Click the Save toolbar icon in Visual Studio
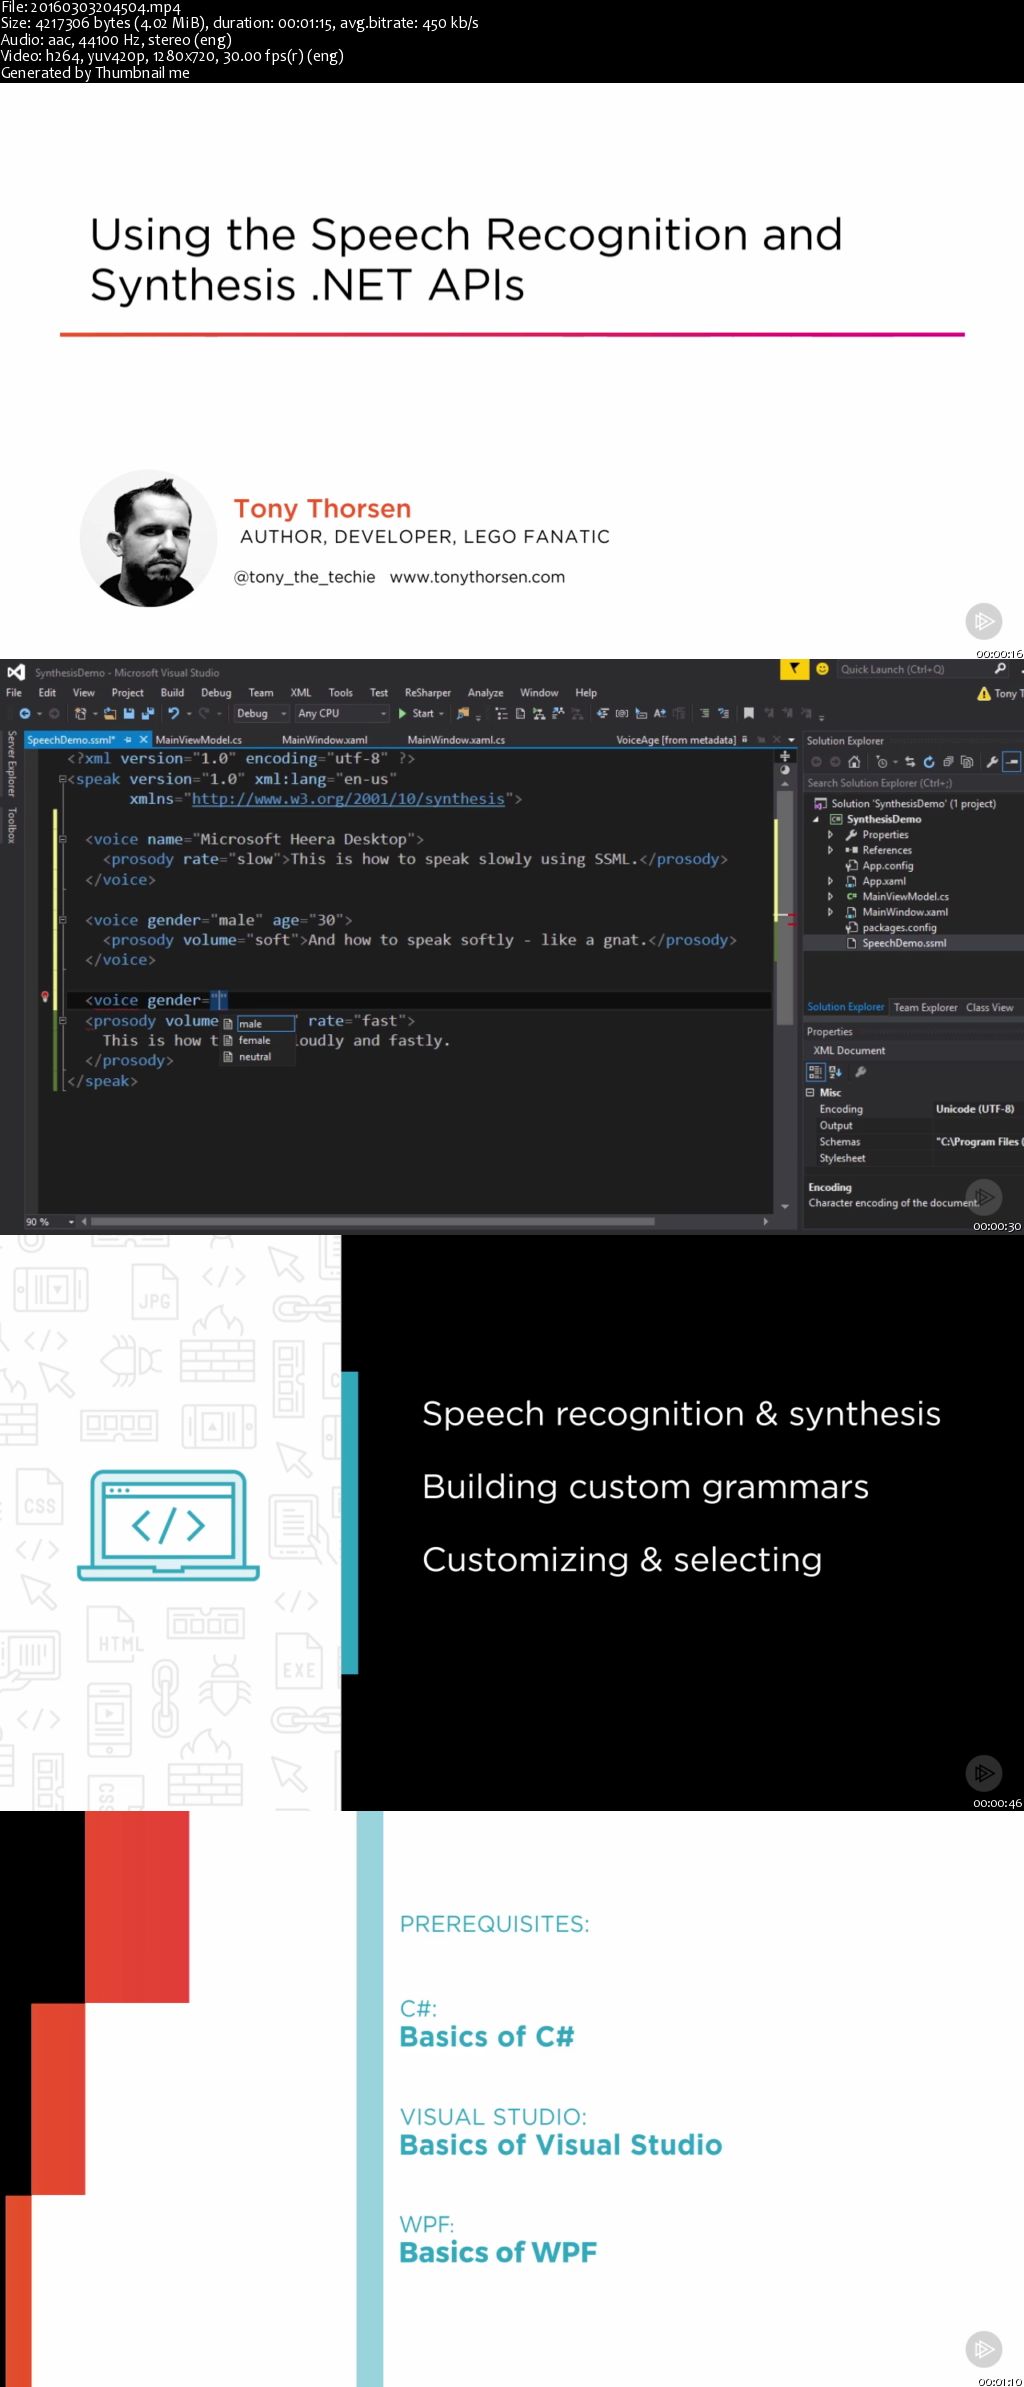This screenshot has height=2387, width=1024. (129, 713)
